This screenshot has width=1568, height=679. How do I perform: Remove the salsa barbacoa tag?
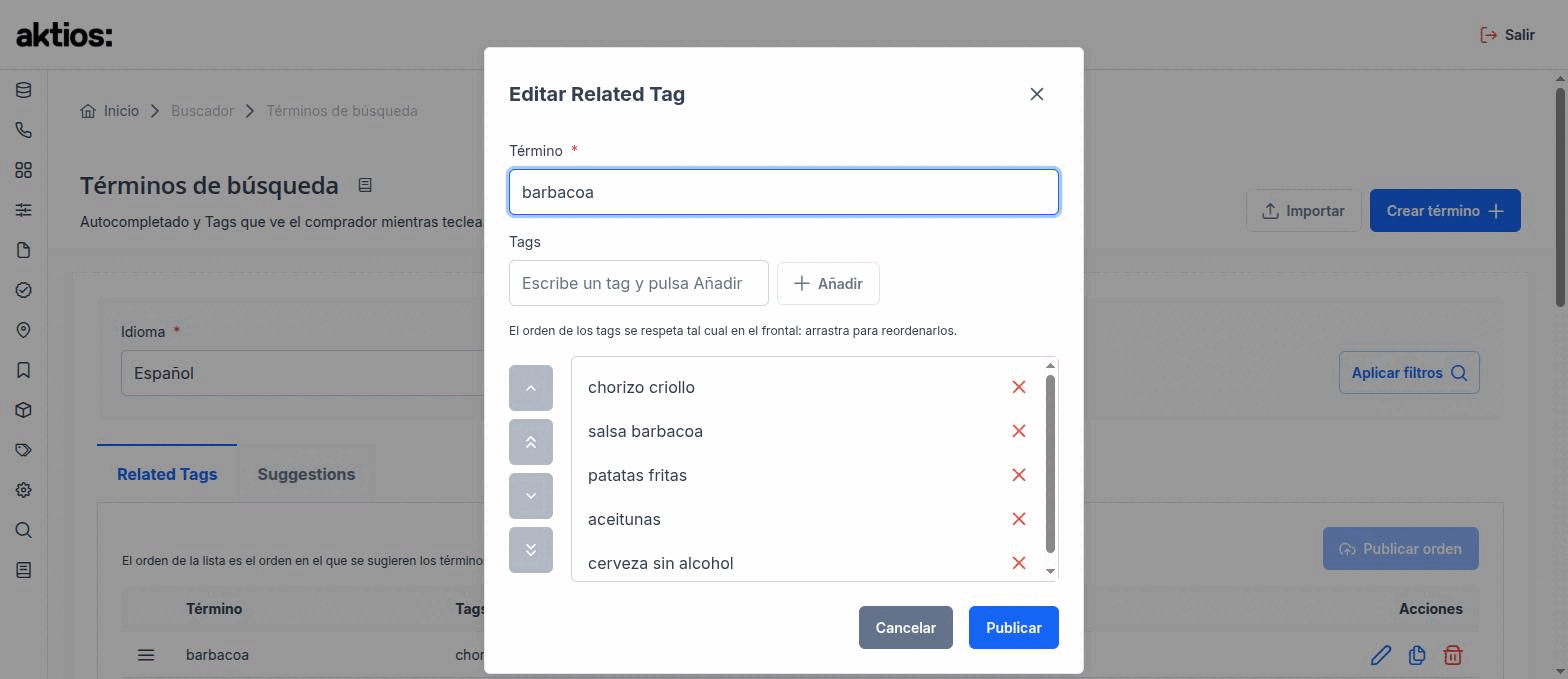1018,431
